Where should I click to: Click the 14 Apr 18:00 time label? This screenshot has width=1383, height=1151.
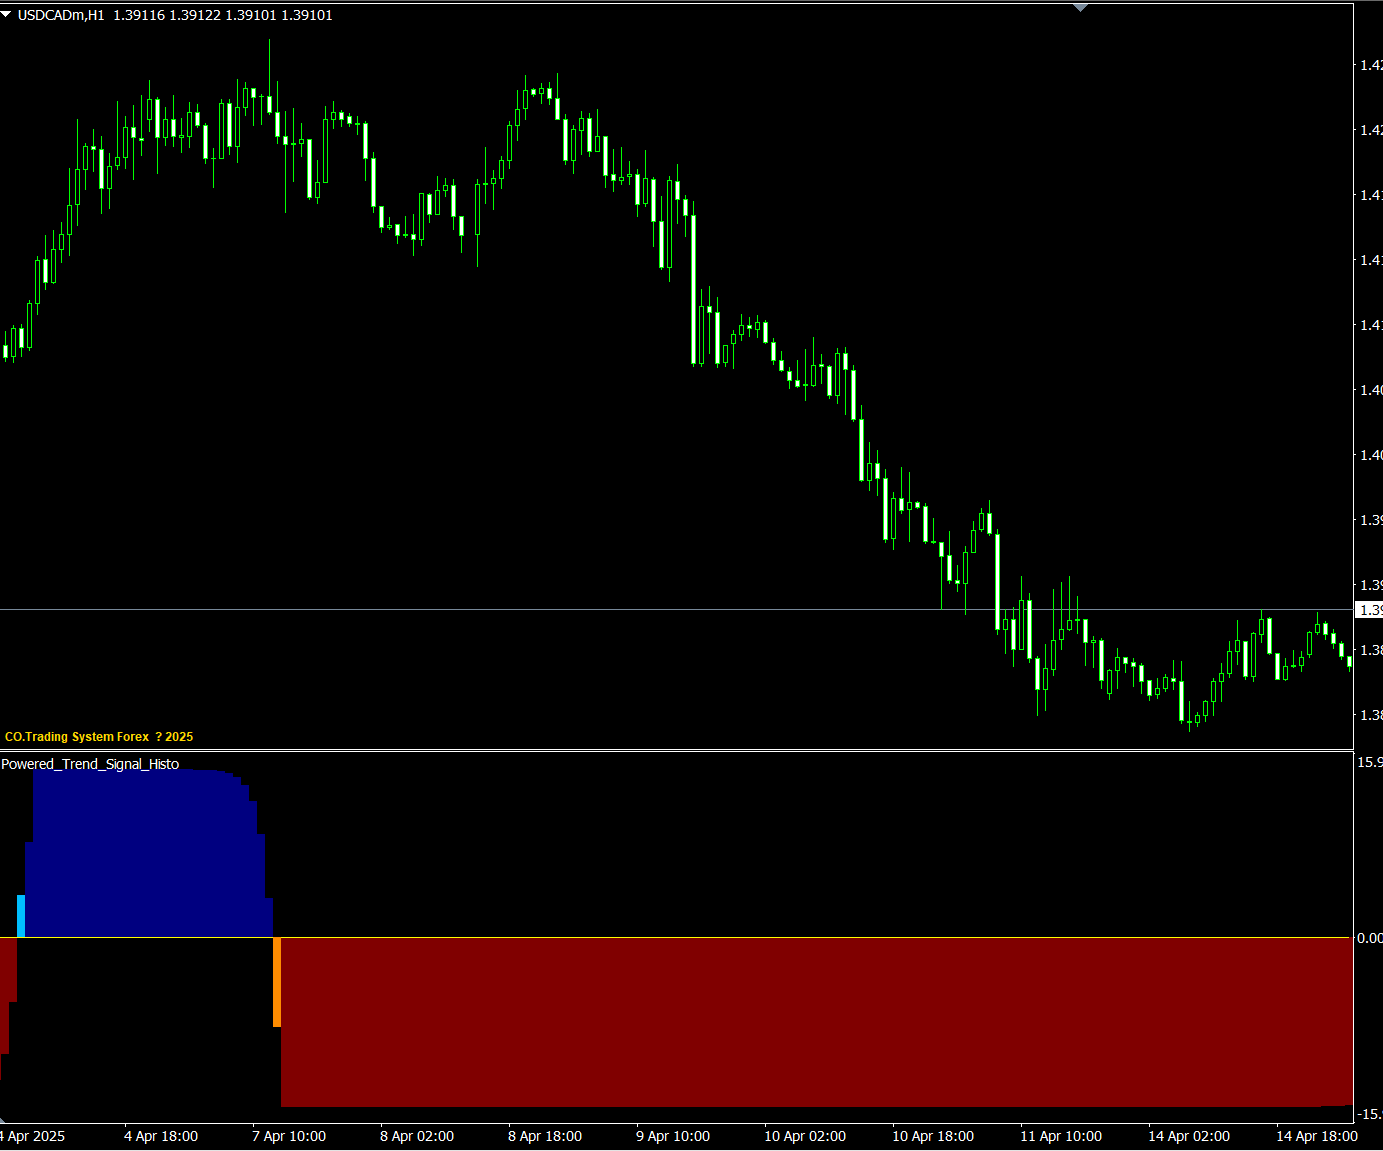[x=1317, y=1136]
